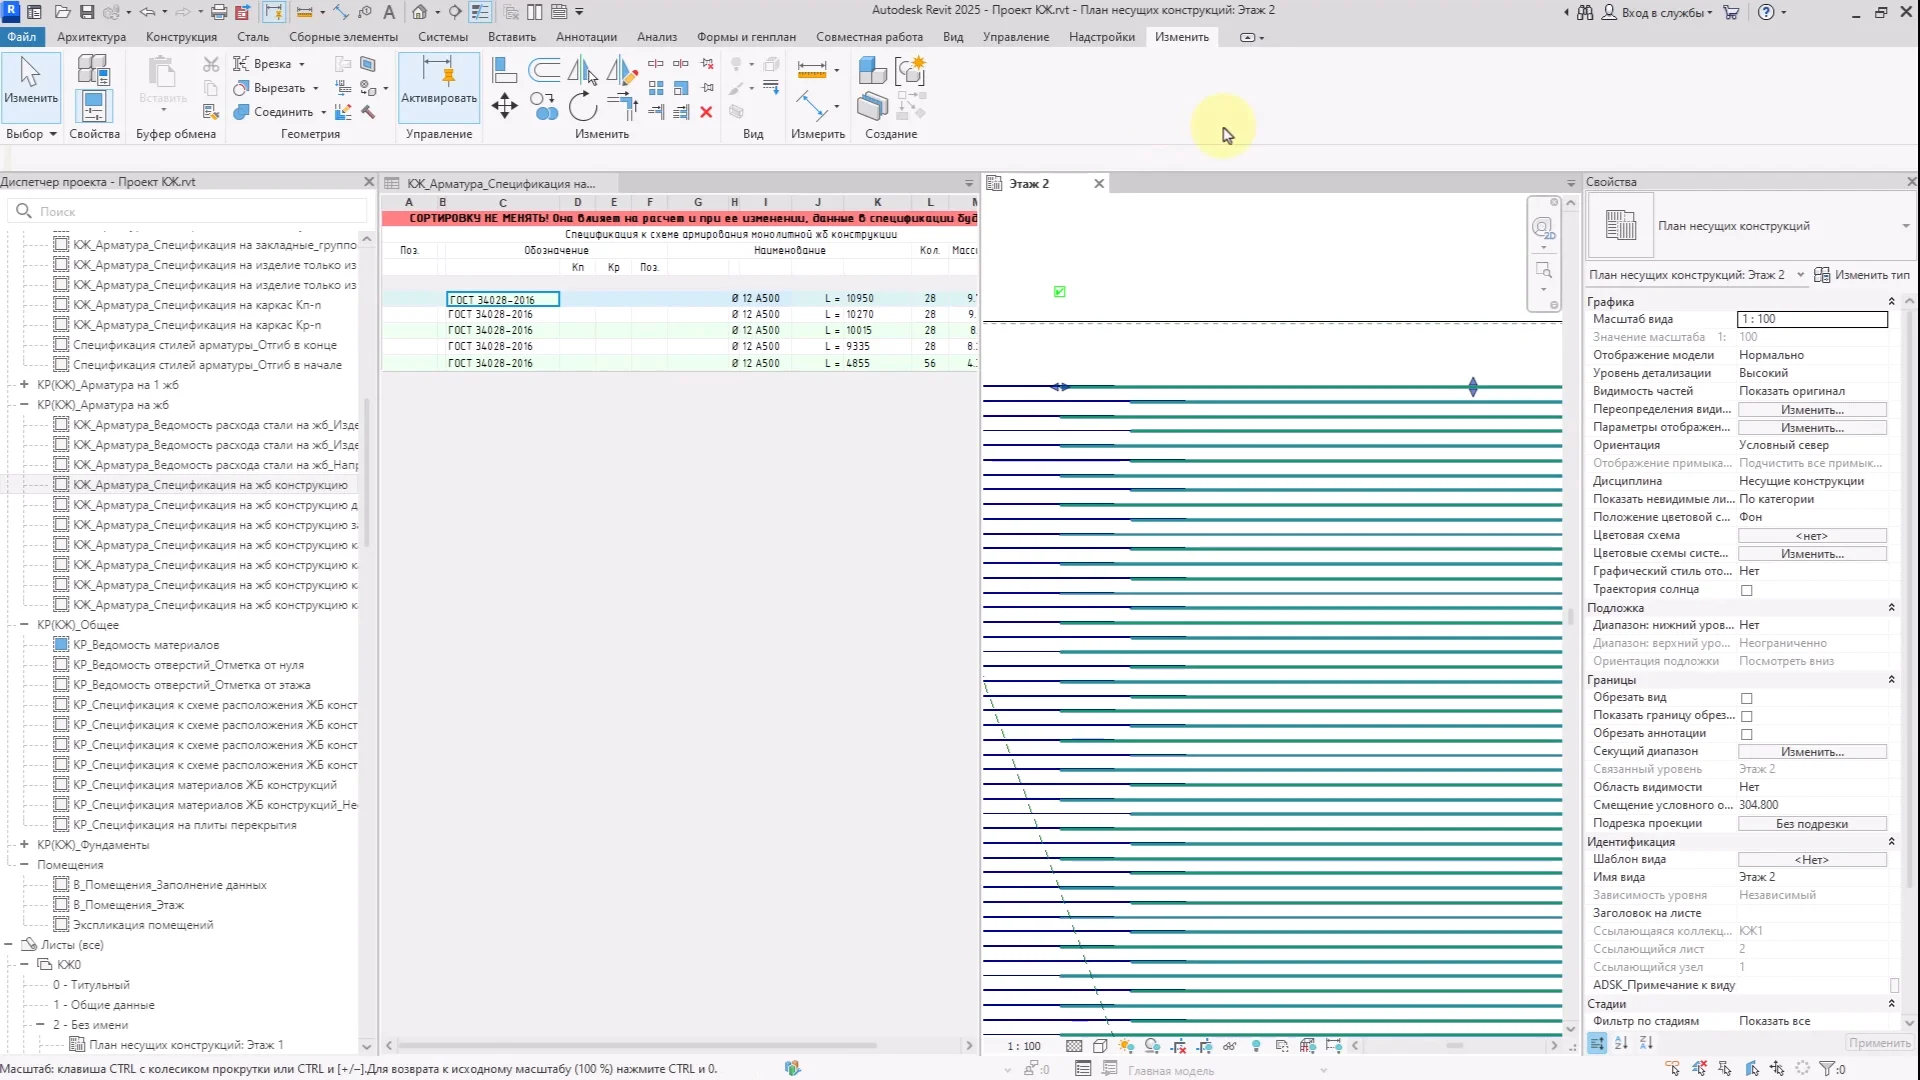1920x1080 pixels.
Task: Select the Move tool in the Изменить panel
Action: (x=504, y=106)
